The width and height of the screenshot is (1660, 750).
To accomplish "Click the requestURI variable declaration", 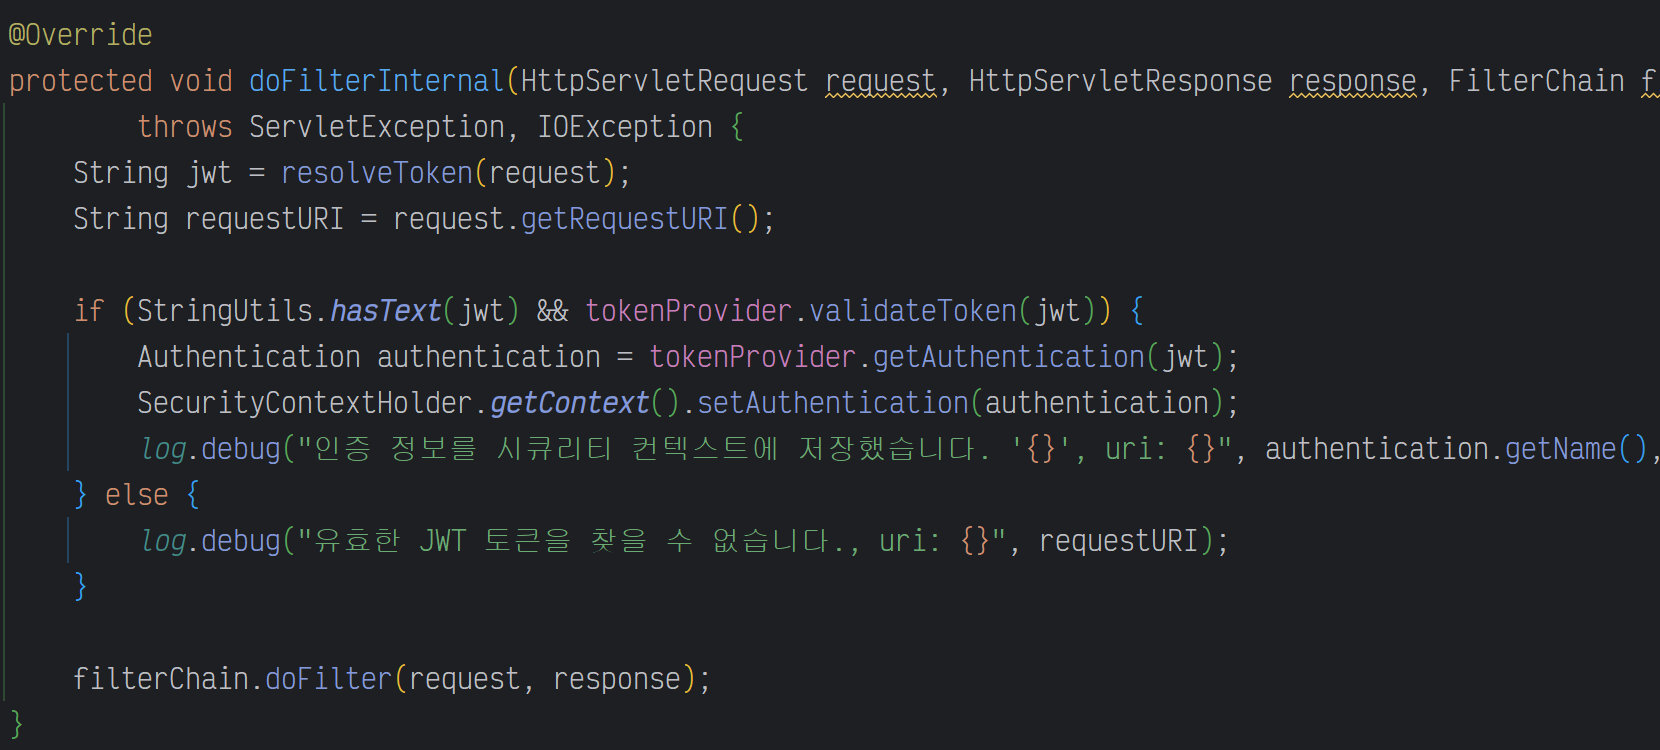I will coord(264,219).
